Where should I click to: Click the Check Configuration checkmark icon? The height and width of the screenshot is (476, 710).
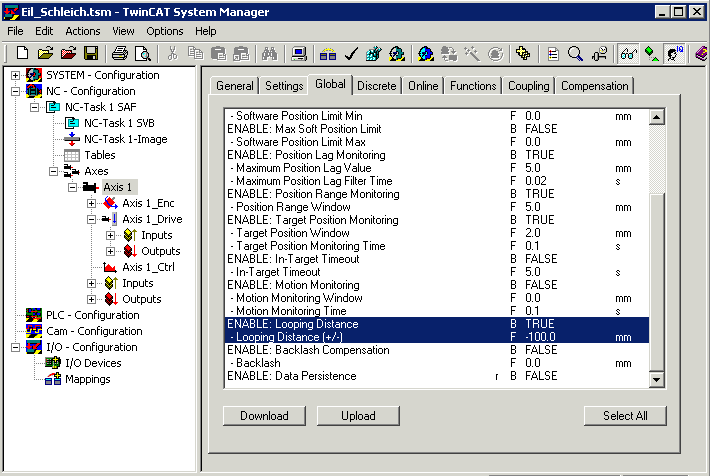pyautogui.click(x=351, y=54)
